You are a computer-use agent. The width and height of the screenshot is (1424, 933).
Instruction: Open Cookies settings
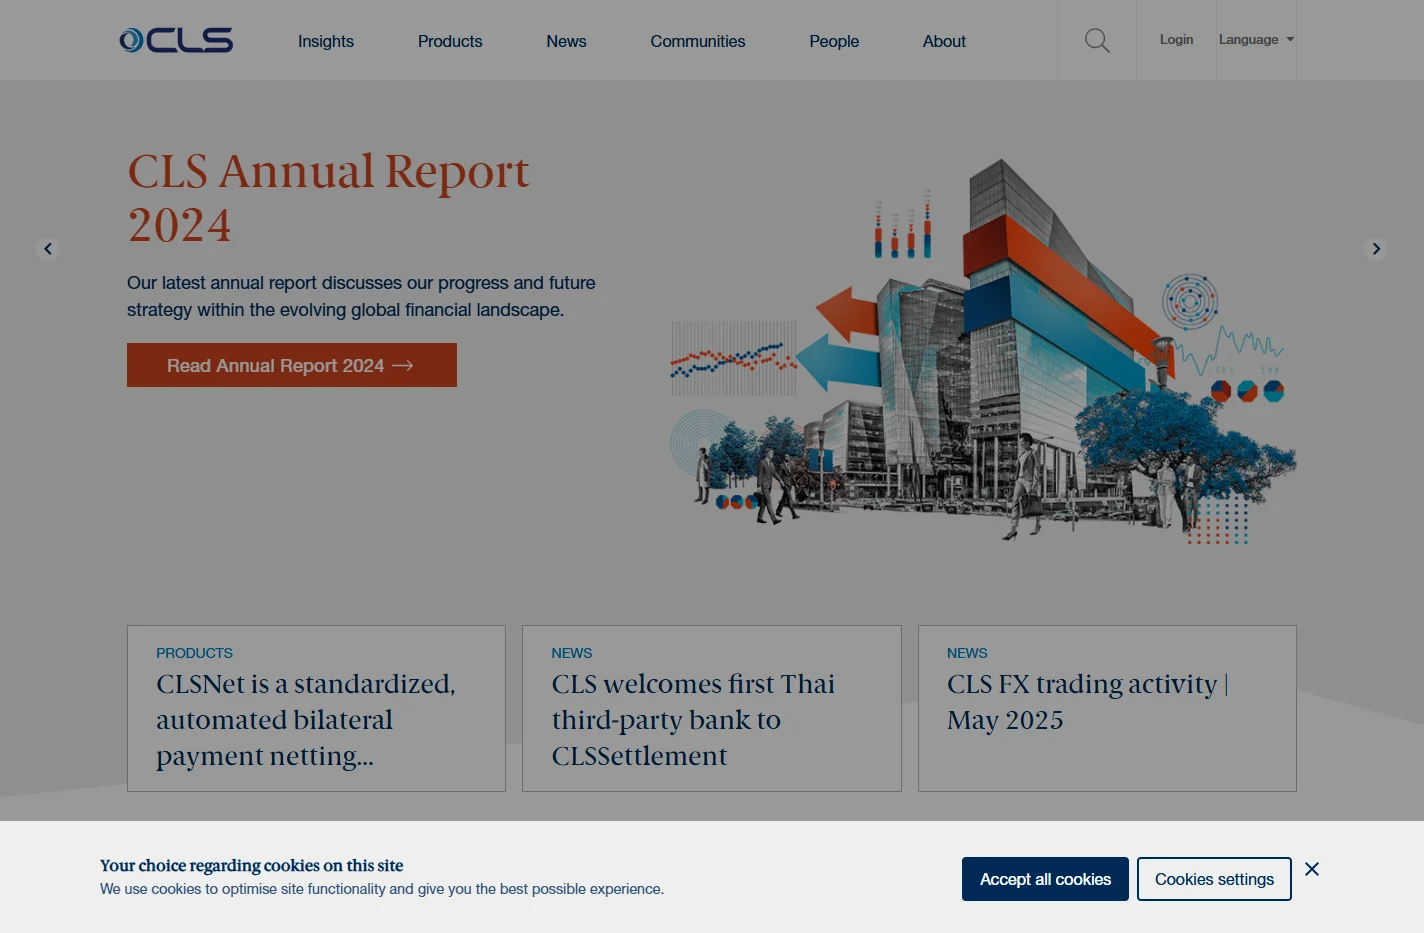(x=1214, y=879)
